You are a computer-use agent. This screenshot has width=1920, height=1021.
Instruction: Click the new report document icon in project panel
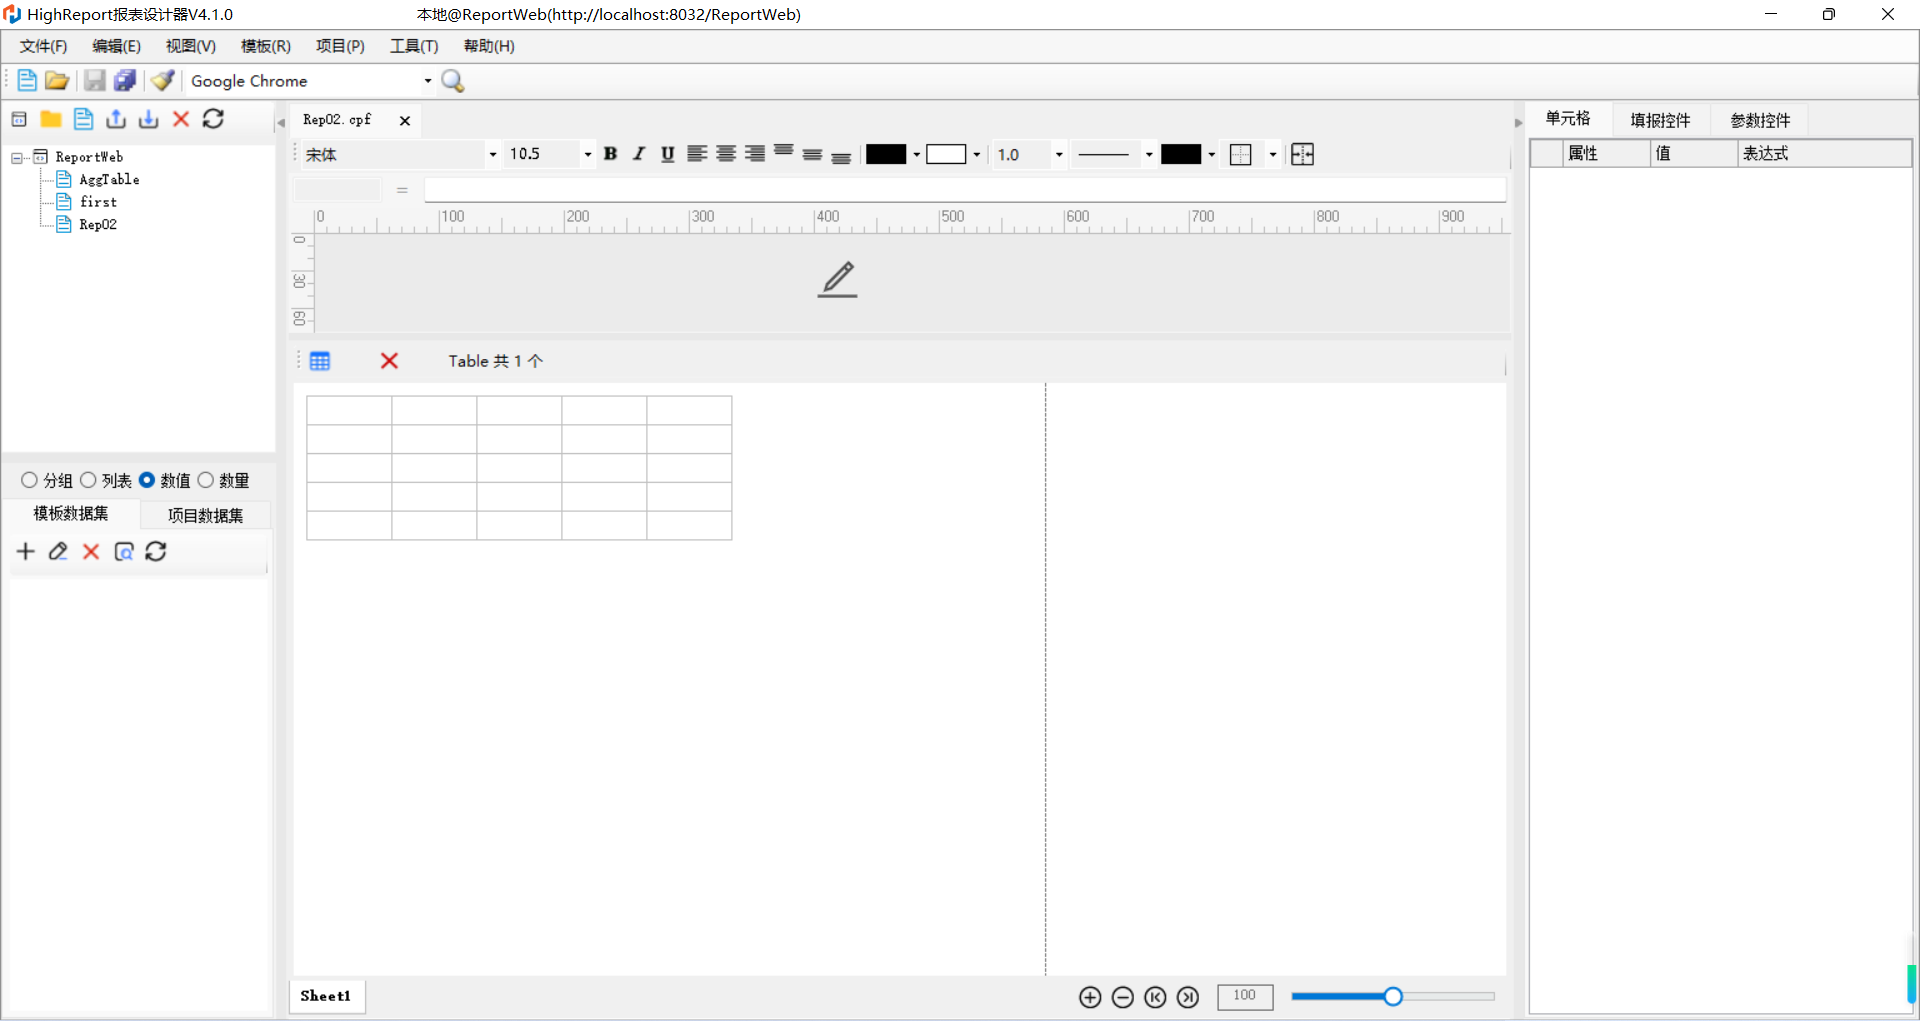click(84, 119)
